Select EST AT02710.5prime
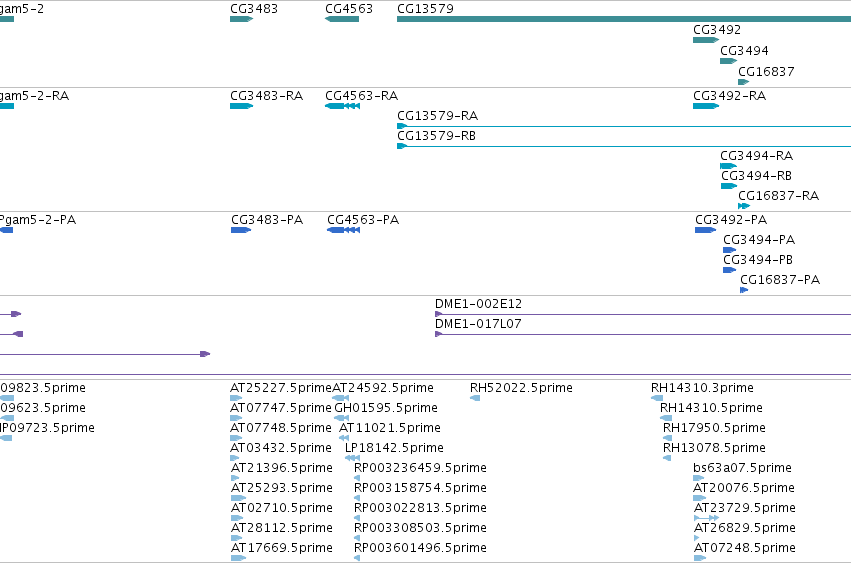851x563 pixels. tap(282, 509)
